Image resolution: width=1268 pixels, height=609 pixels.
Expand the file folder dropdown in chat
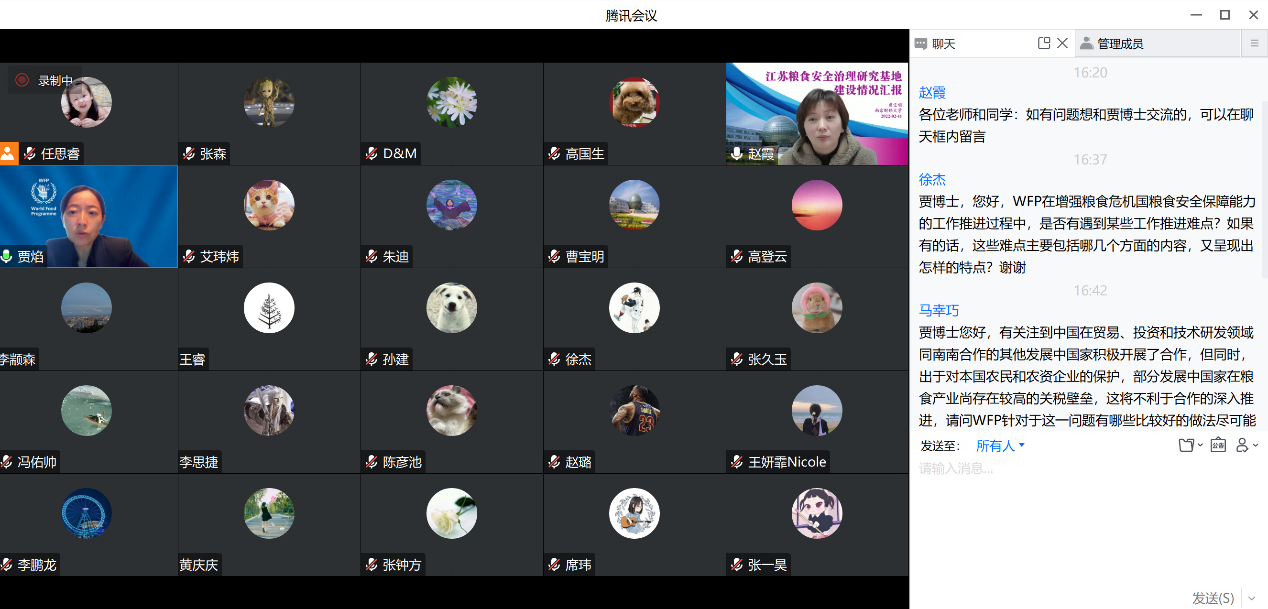1190,445
